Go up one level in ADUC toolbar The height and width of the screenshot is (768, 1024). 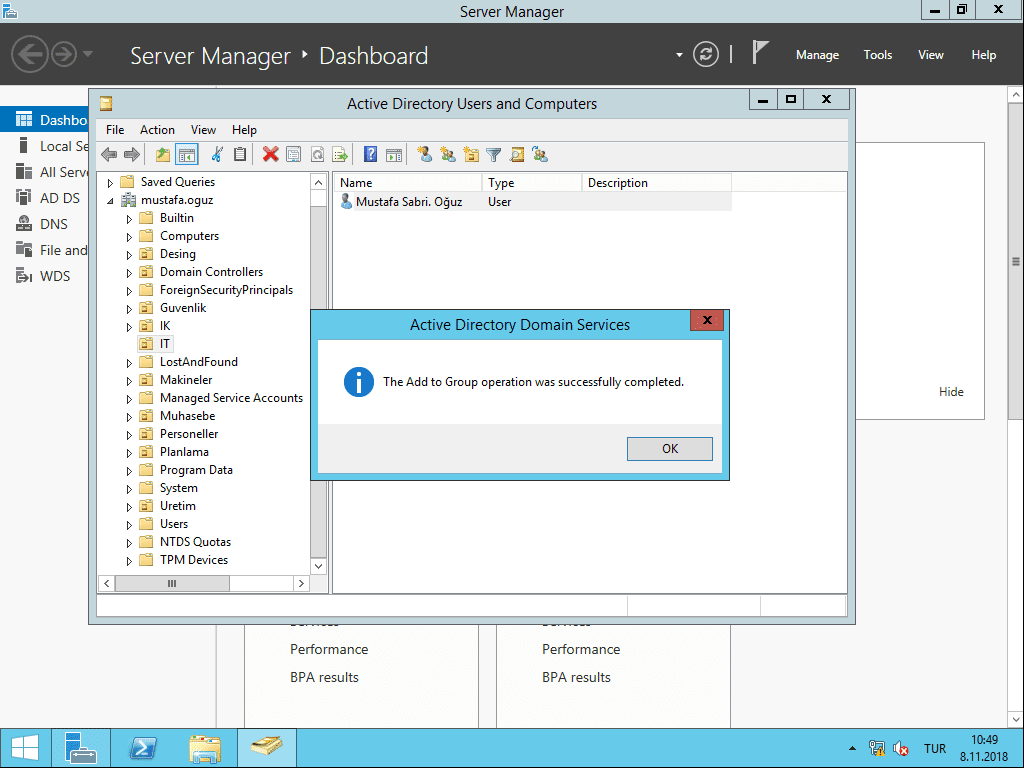point(163,155)
